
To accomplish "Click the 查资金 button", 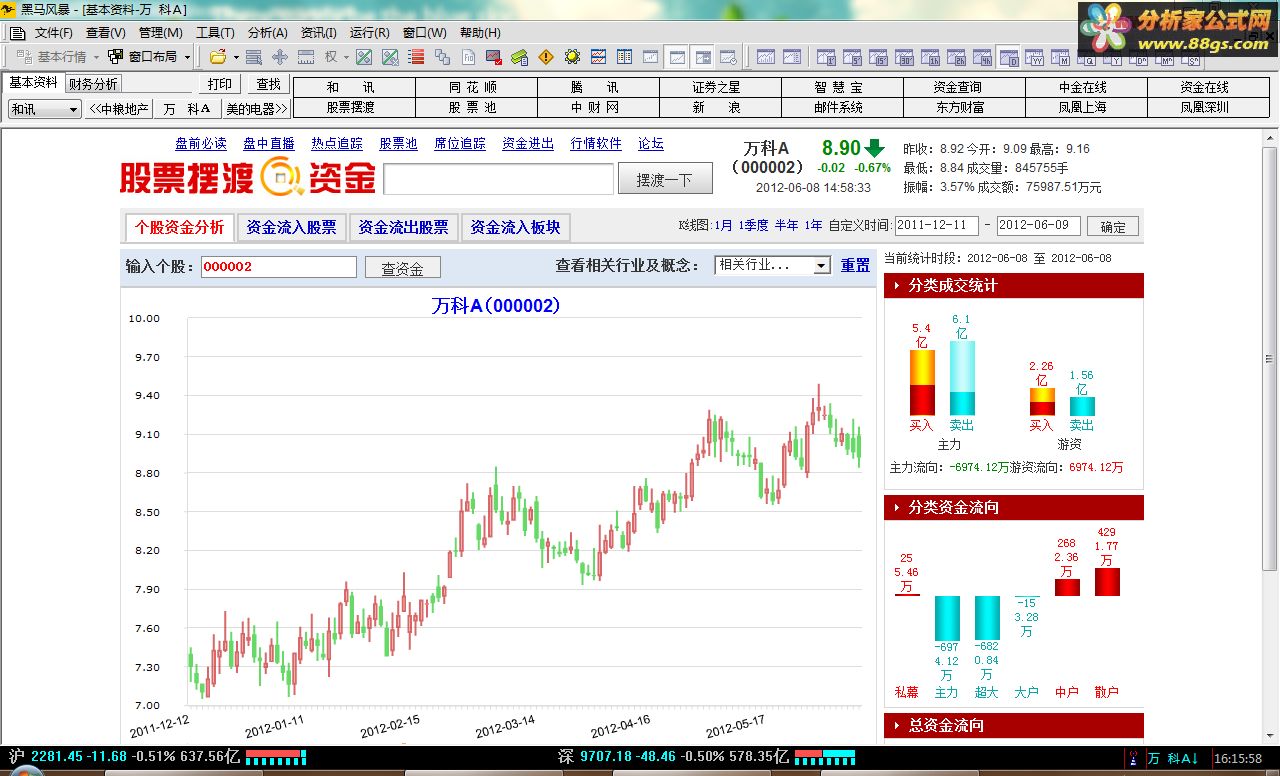I will click(402, 268).
